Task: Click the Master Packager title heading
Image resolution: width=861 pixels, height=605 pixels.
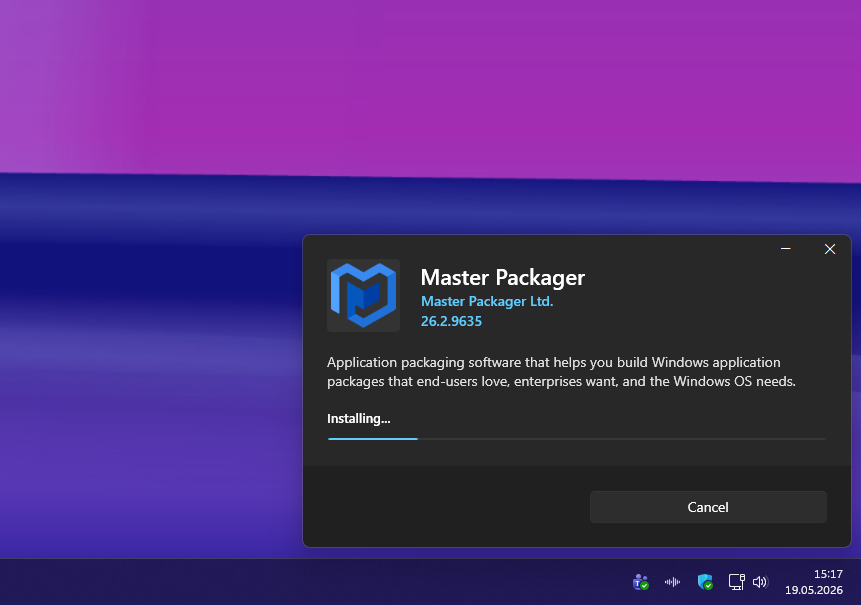Action: tap(502, 277)
